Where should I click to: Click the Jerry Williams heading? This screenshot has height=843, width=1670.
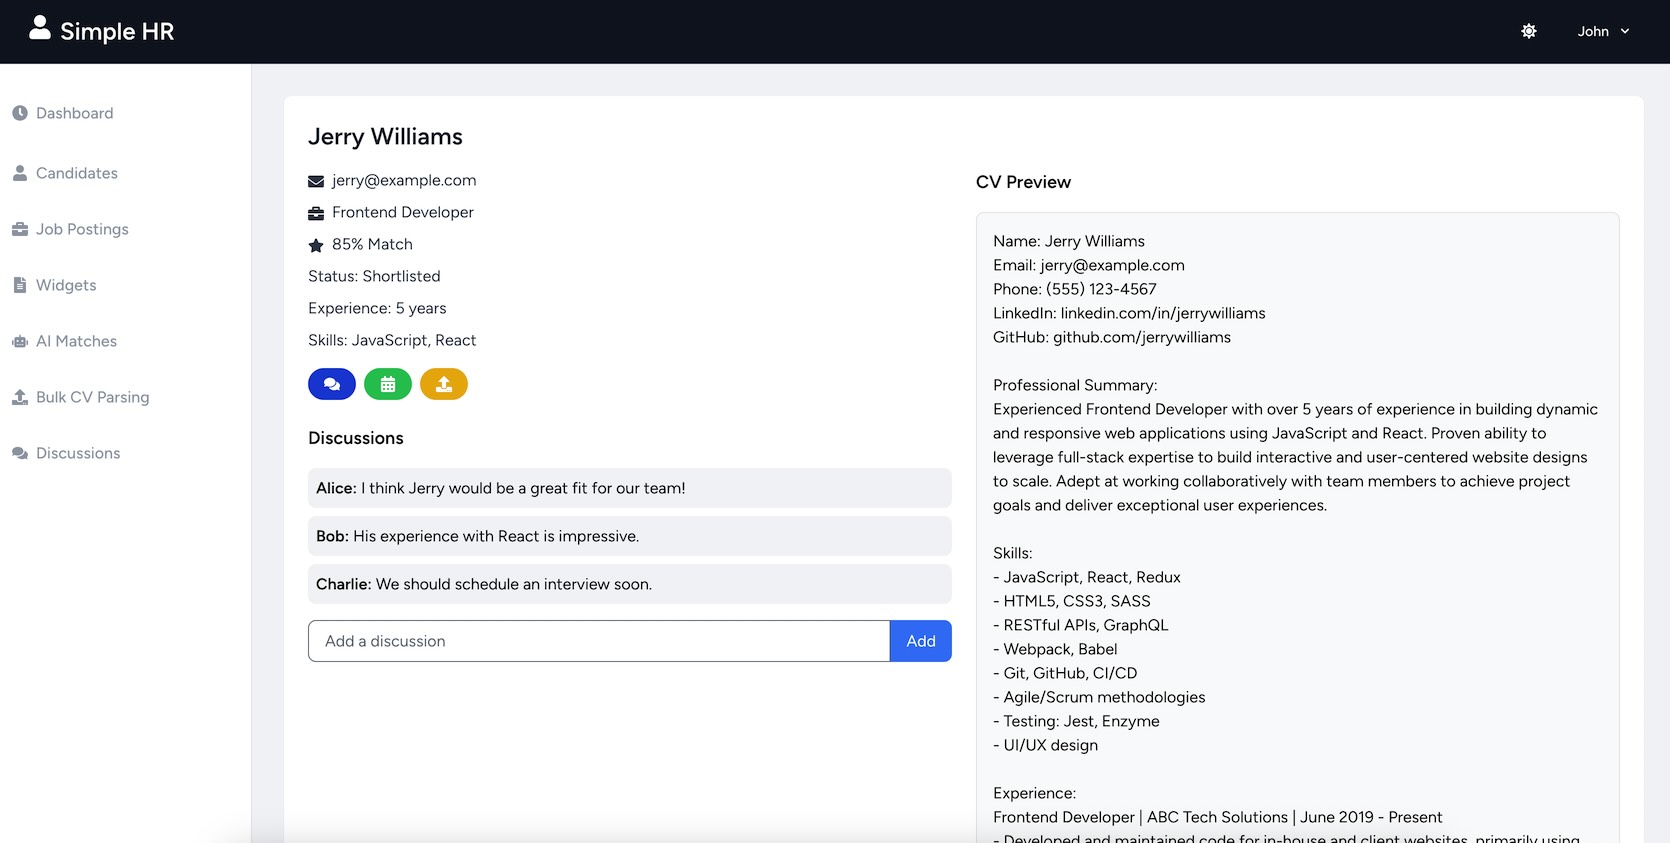(385, 137)
